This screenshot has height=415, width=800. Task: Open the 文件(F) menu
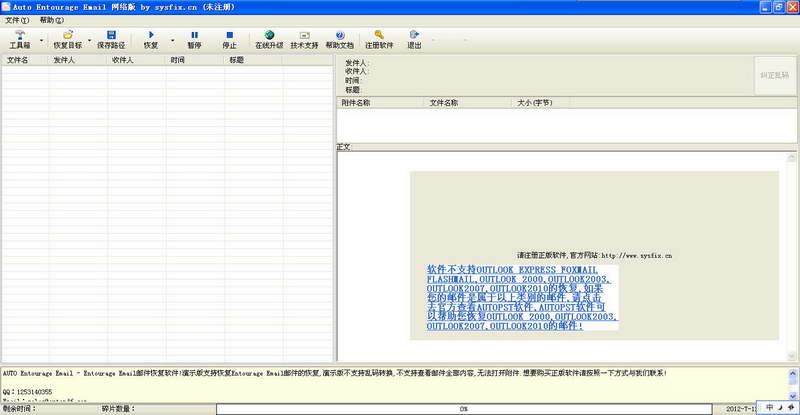click(17, 20)
